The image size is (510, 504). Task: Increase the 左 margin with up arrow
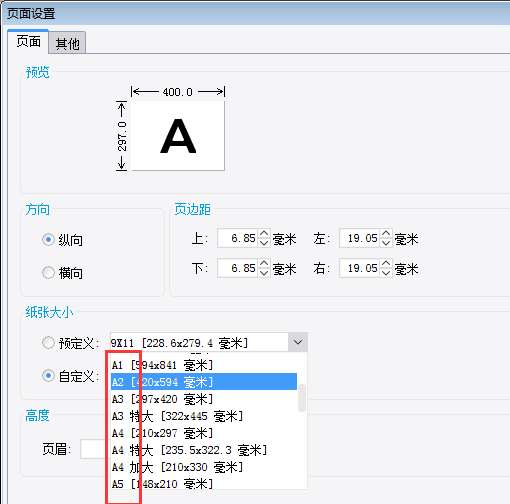point(386,233)
